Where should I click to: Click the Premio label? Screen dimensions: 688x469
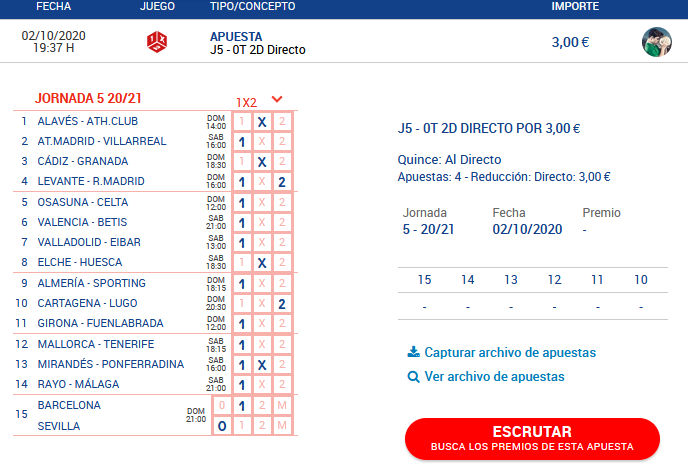601,213
